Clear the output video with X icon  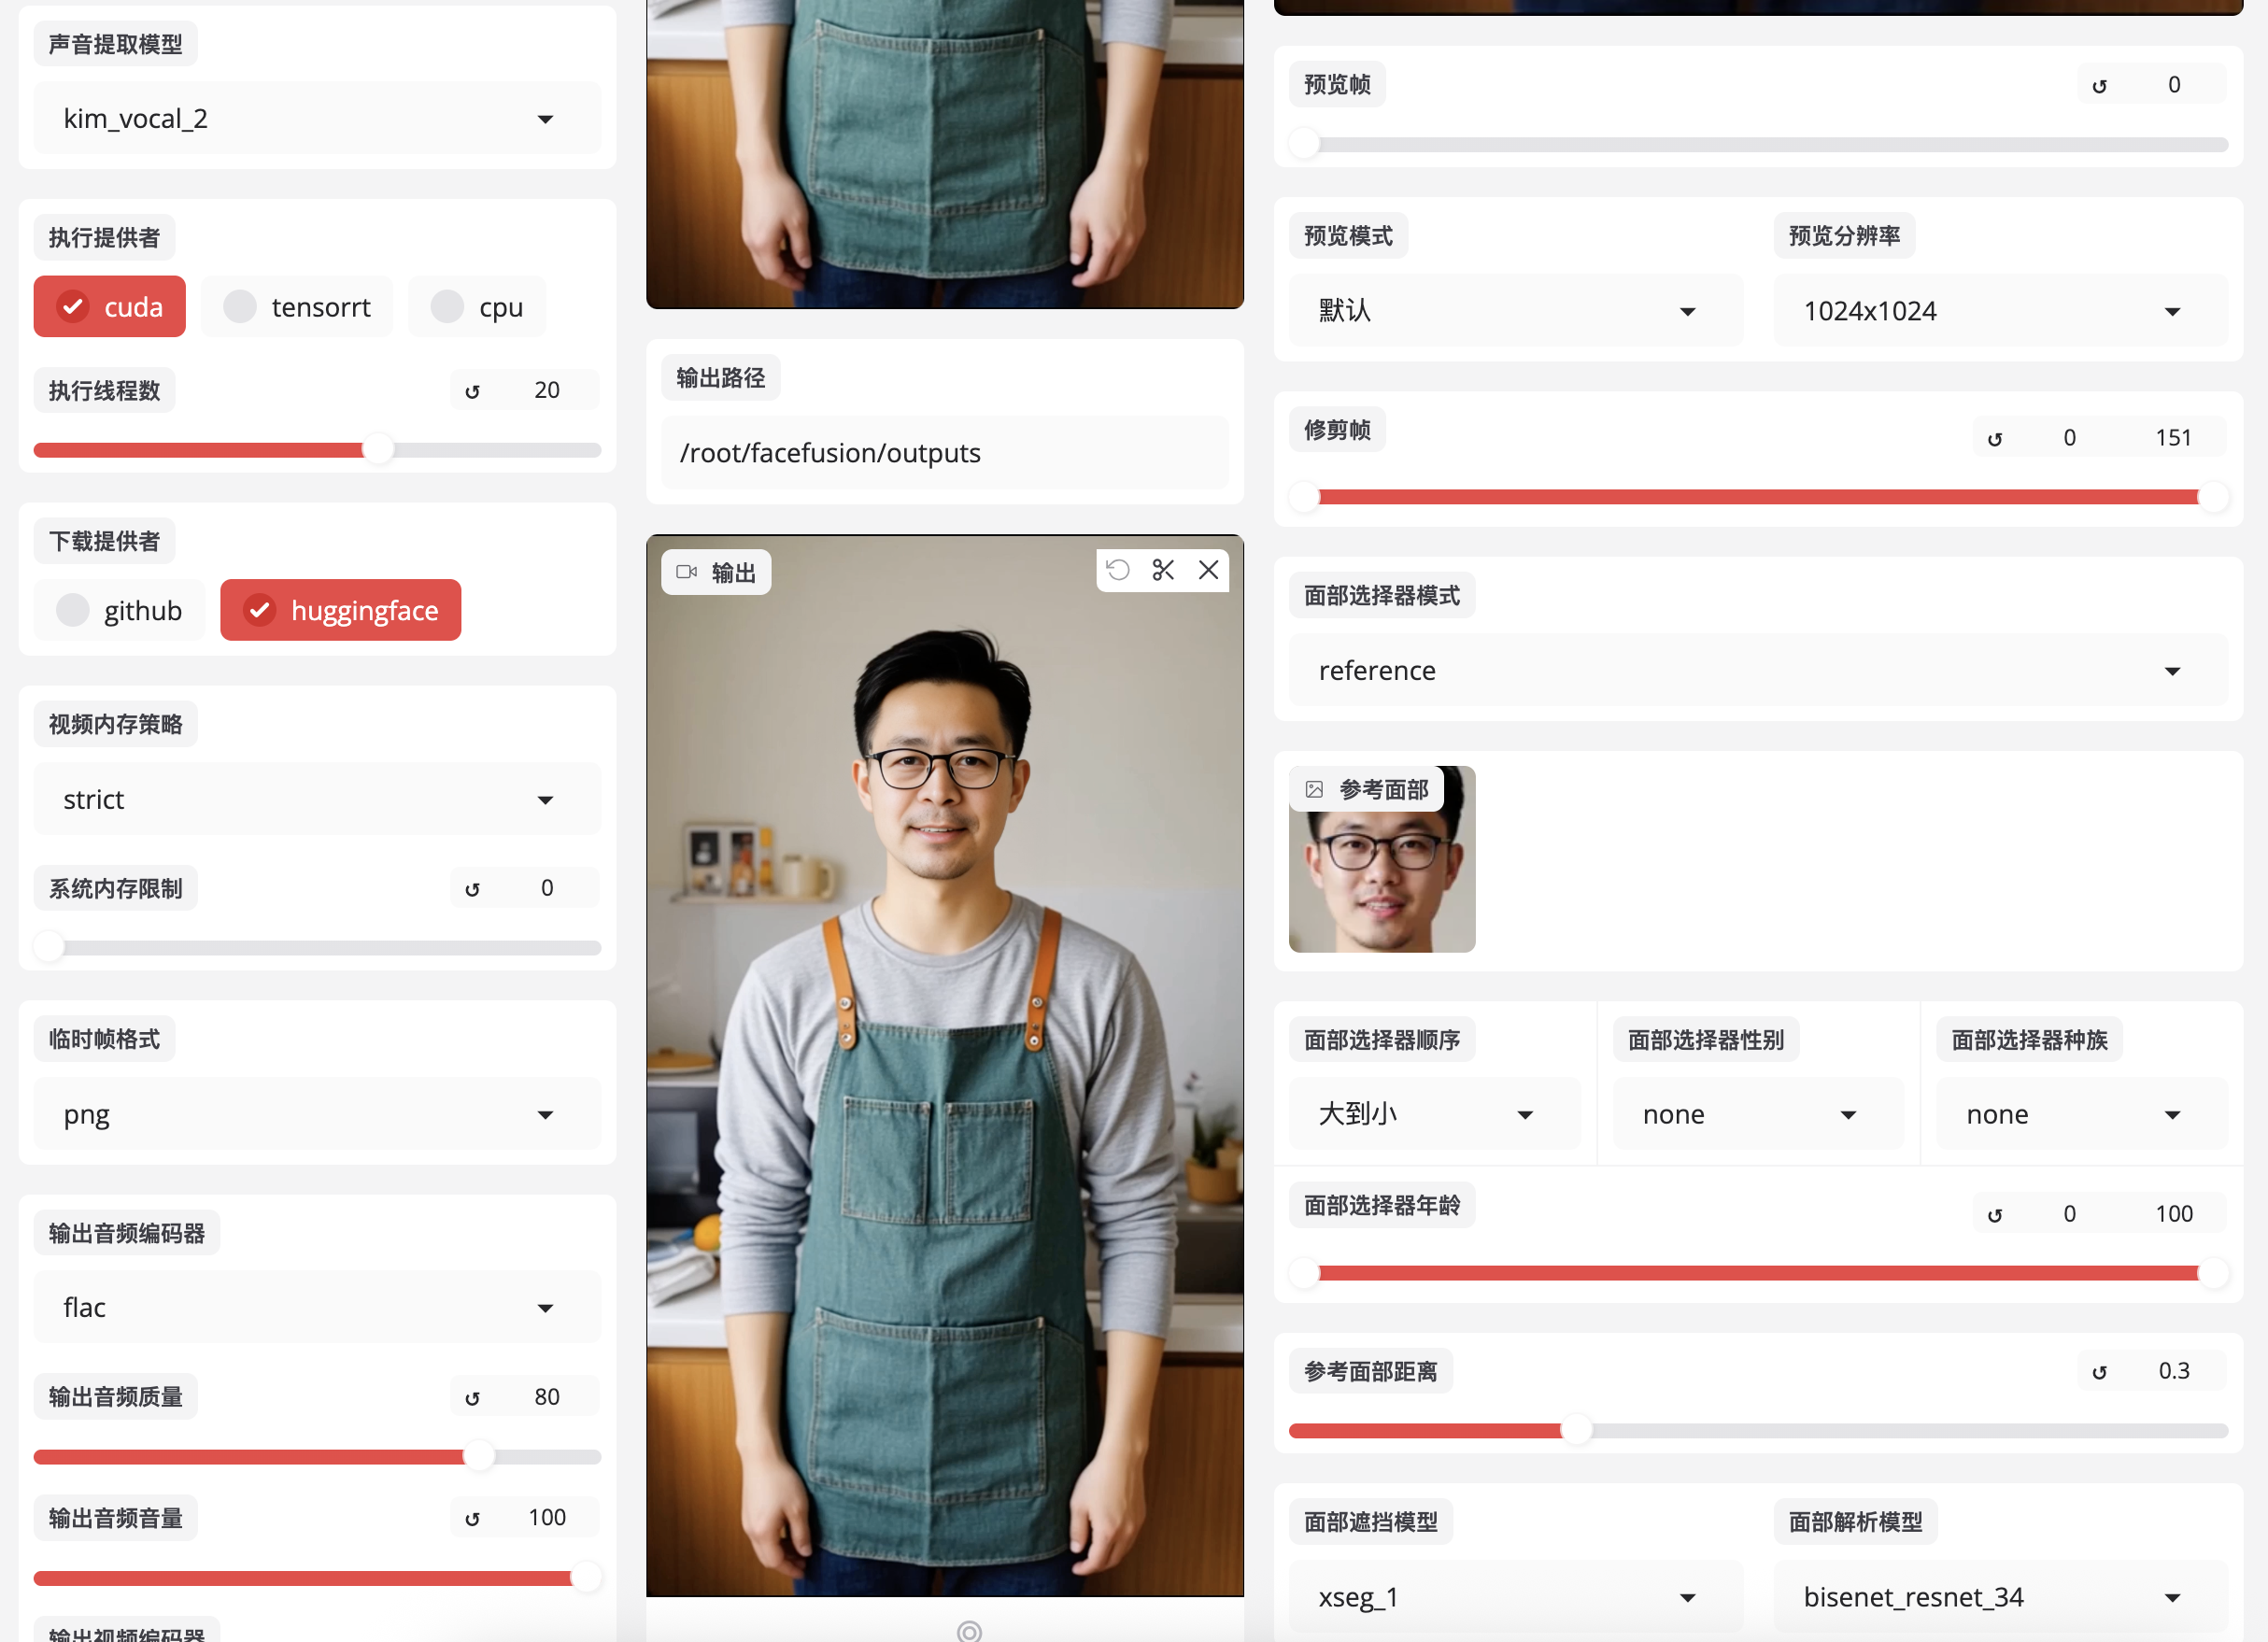pyautogui.click(x=1208, y=570)
